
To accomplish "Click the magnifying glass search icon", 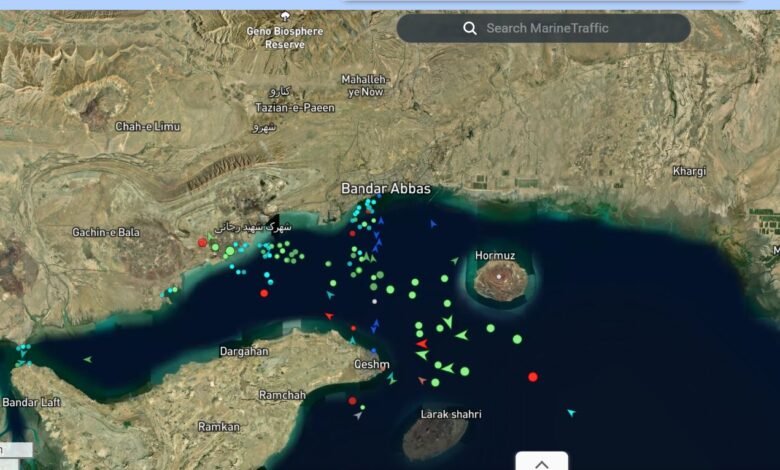I will 470,28.
